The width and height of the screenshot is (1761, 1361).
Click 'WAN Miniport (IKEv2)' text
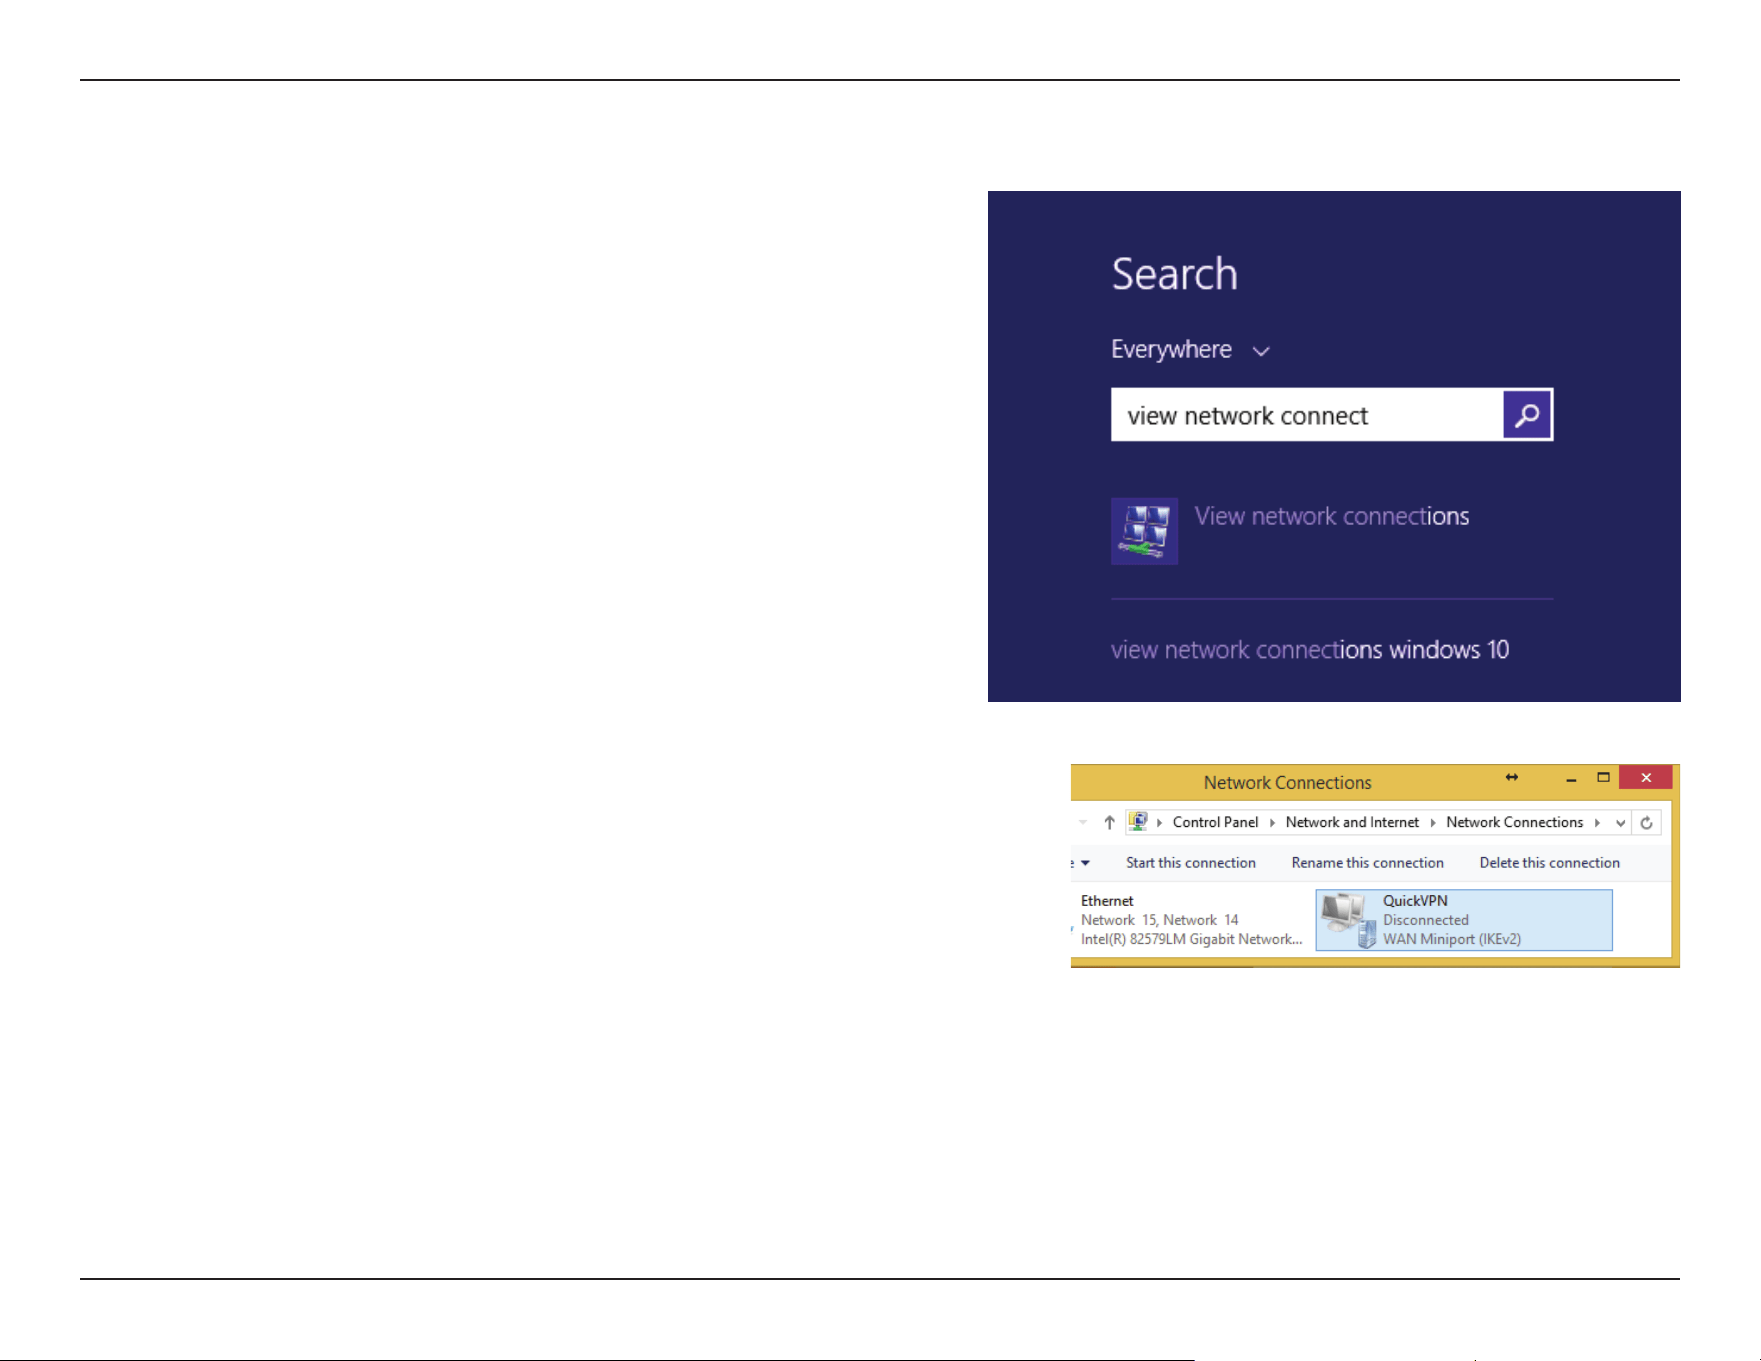[x=1451, y=939]
